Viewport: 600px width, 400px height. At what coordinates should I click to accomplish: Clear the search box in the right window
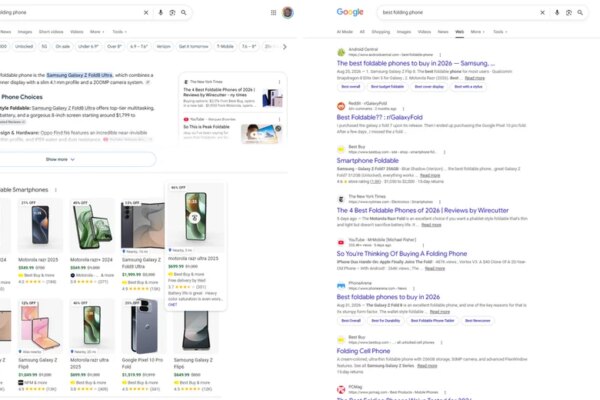coord(542,13)
